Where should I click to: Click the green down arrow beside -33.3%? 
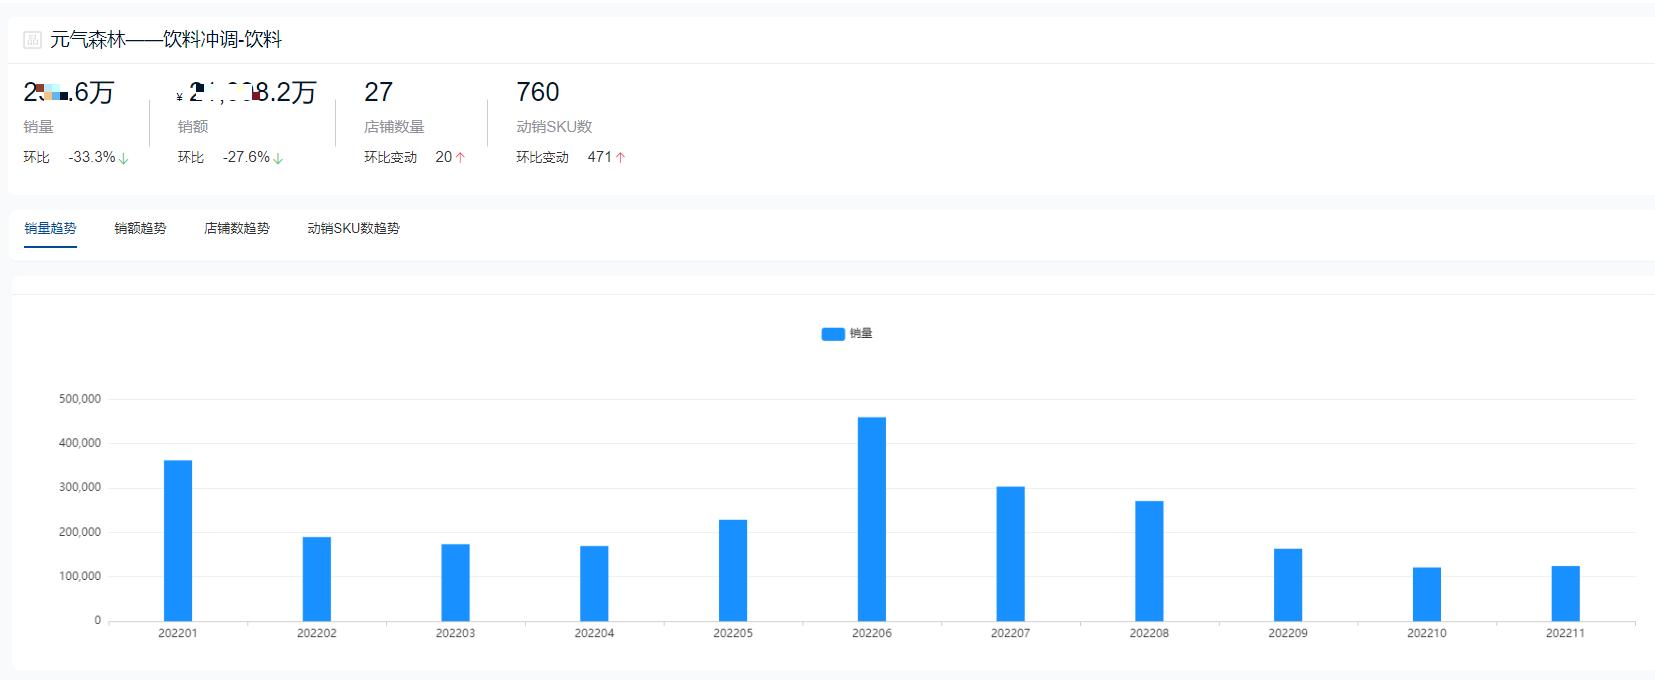(124, 158)
